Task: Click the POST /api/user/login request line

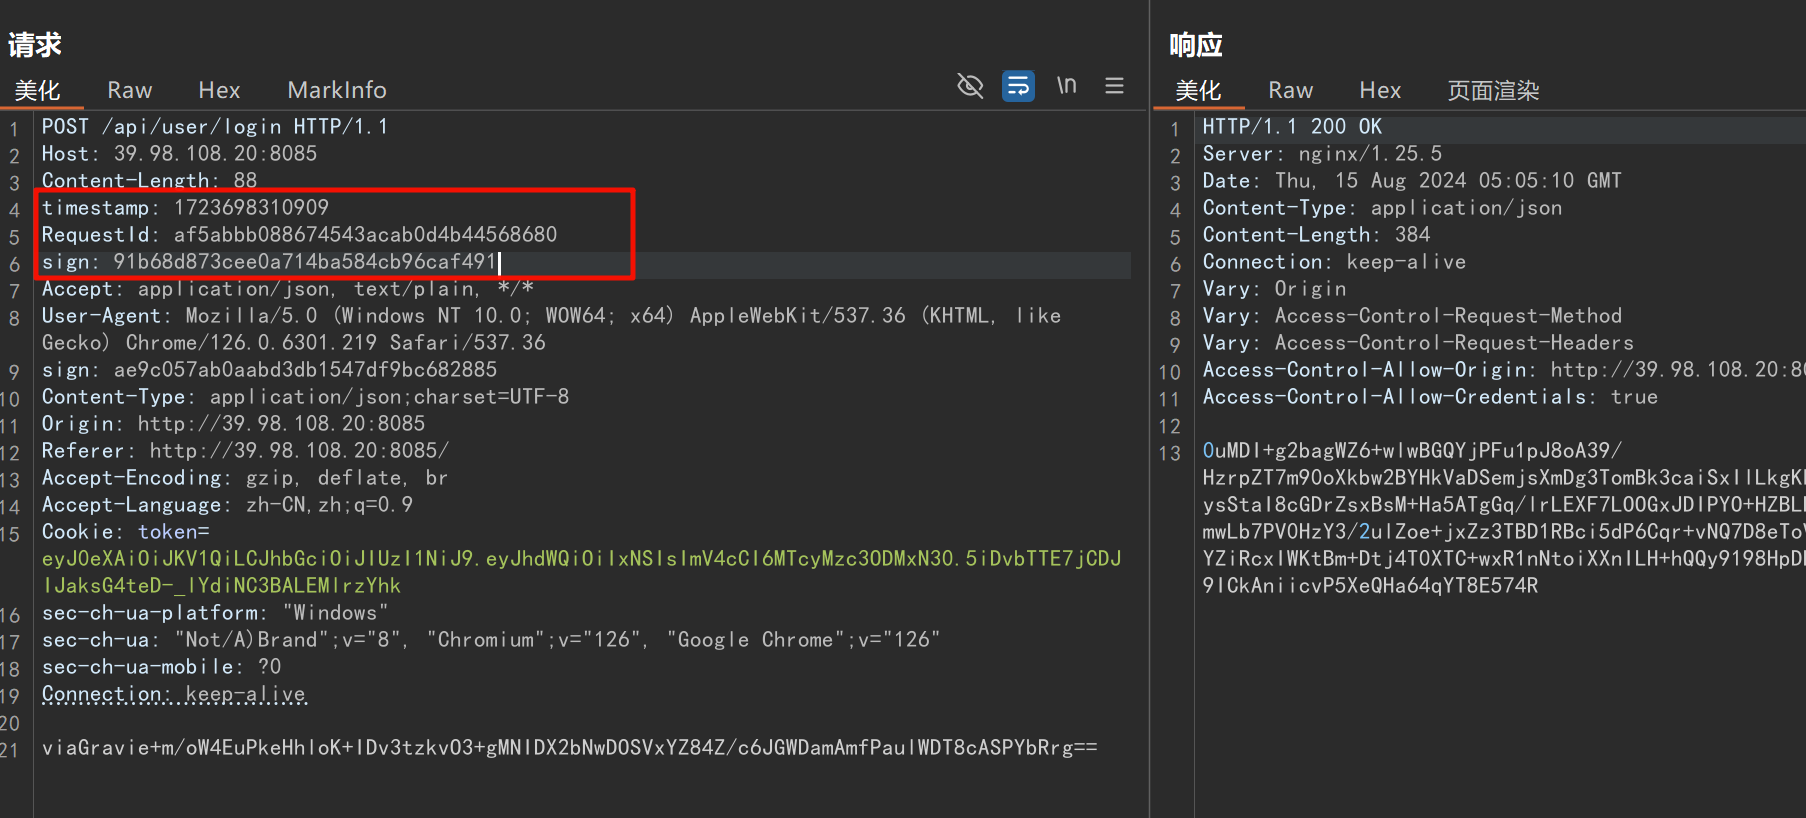Action: click(214, 127)
